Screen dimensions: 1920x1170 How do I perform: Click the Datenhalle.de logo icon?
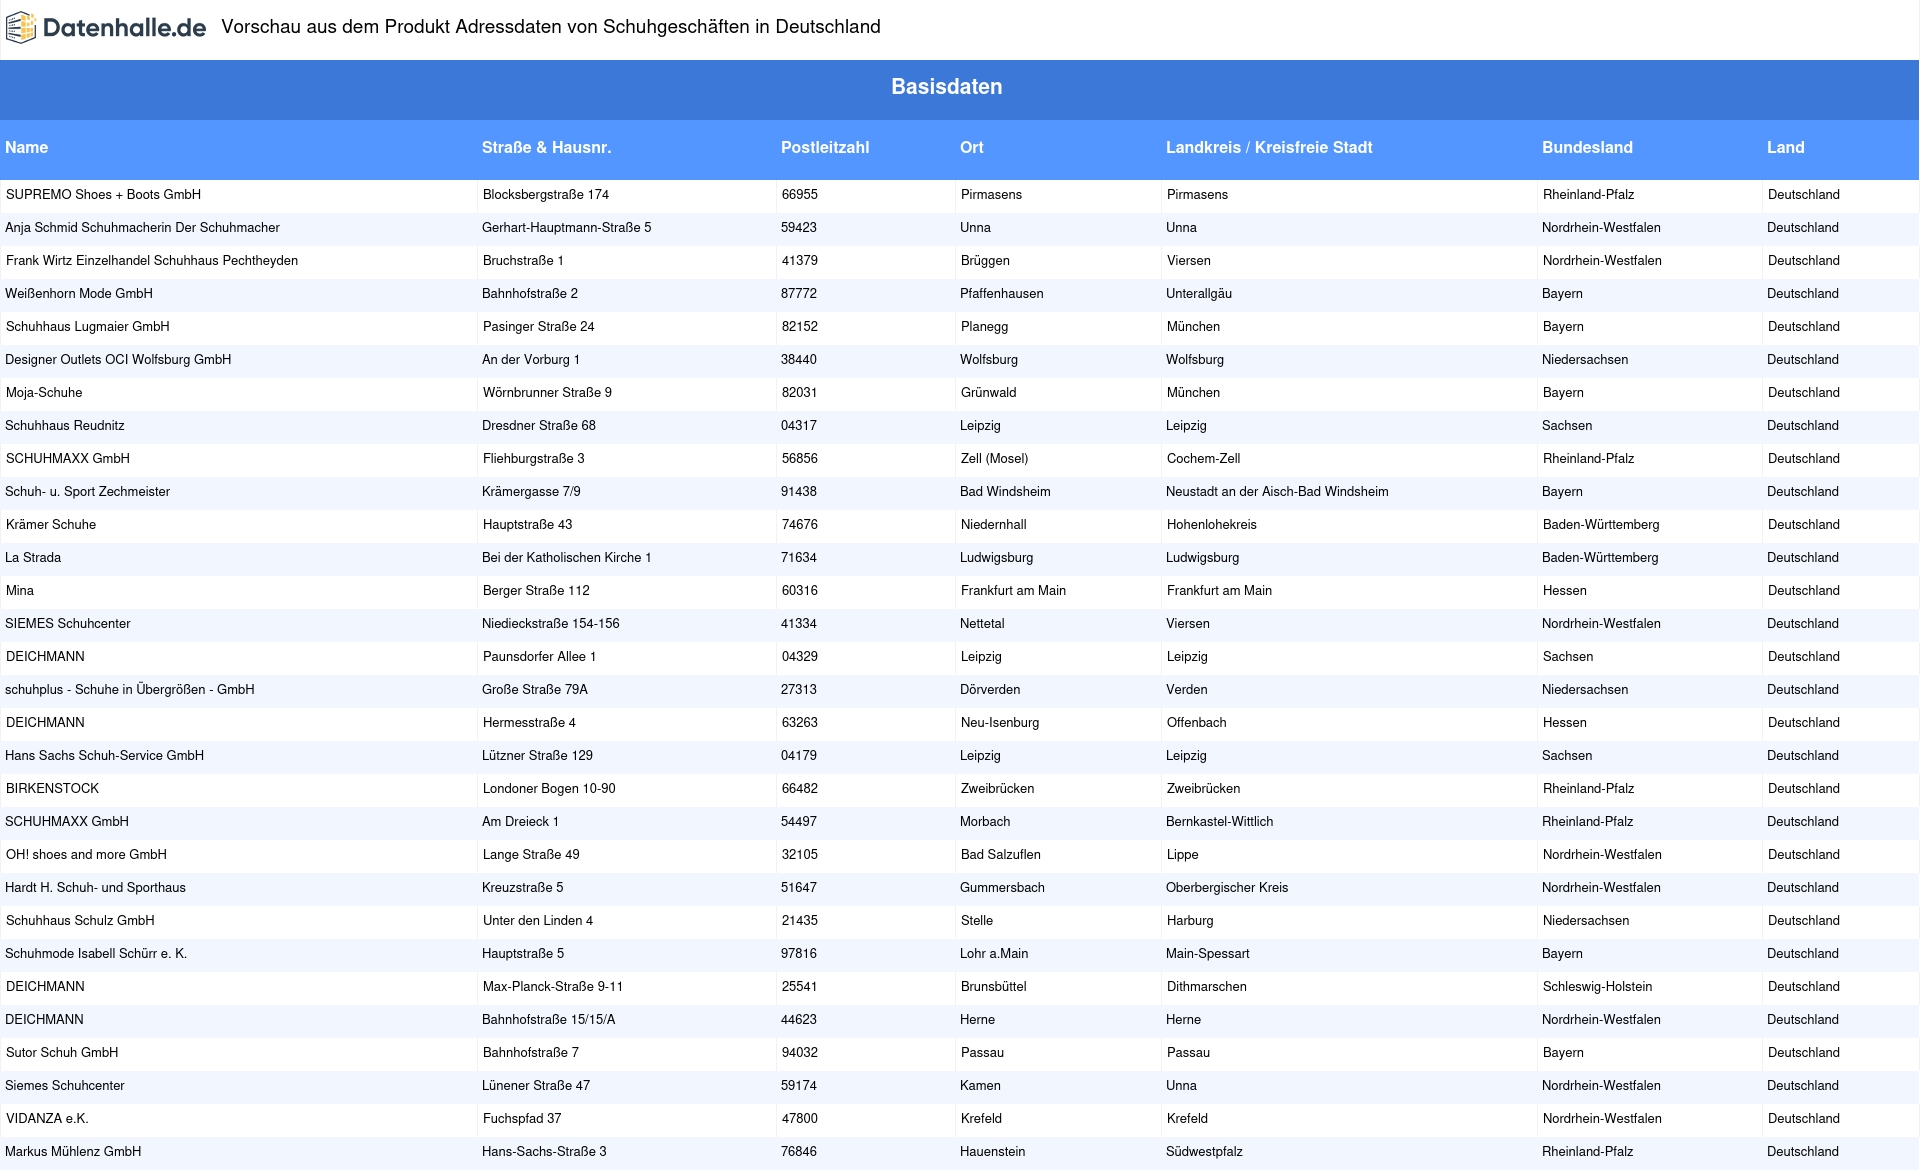pos(21,28)
